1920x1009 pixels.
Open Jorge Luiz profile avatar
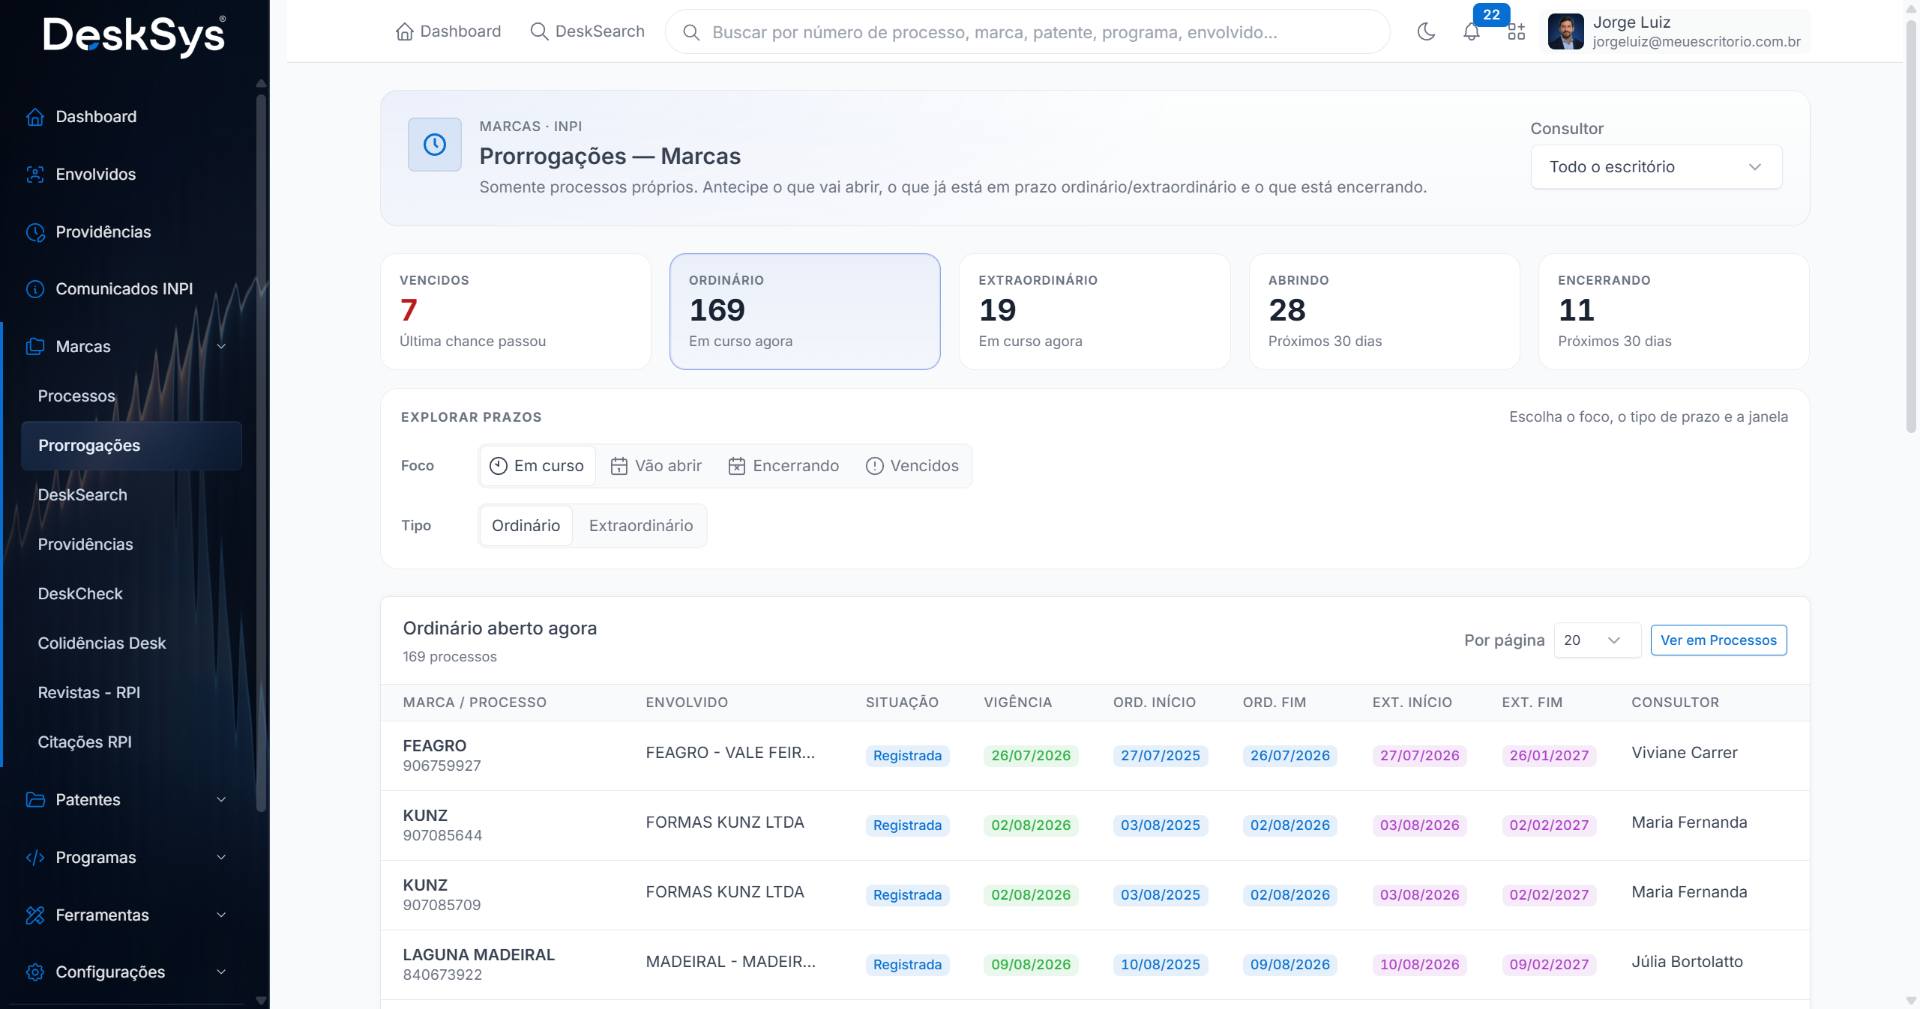(x=1565, y=32)
